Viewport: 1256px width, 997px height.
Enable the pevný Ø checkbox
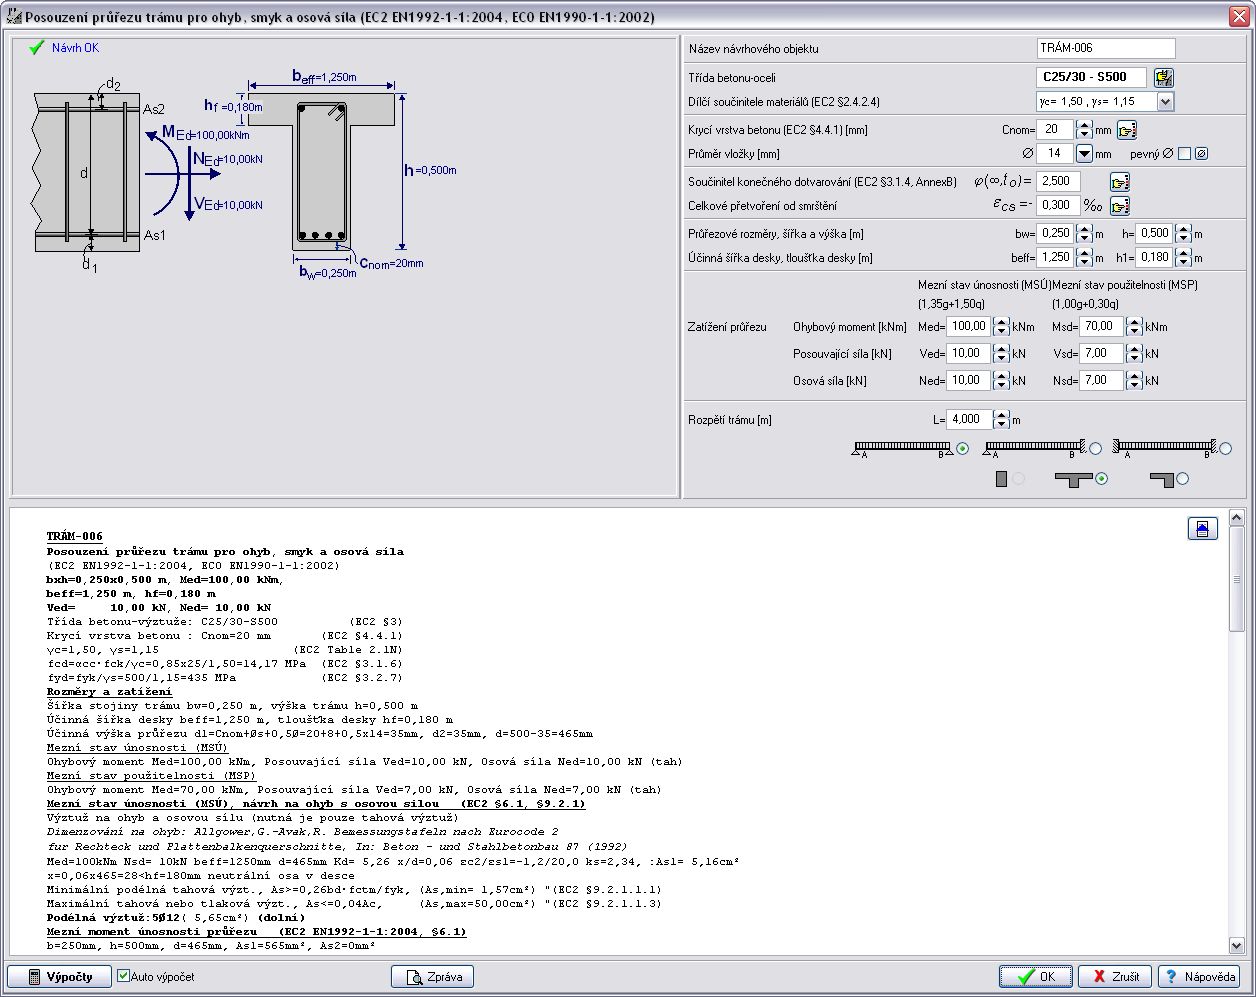(1184, 154)
